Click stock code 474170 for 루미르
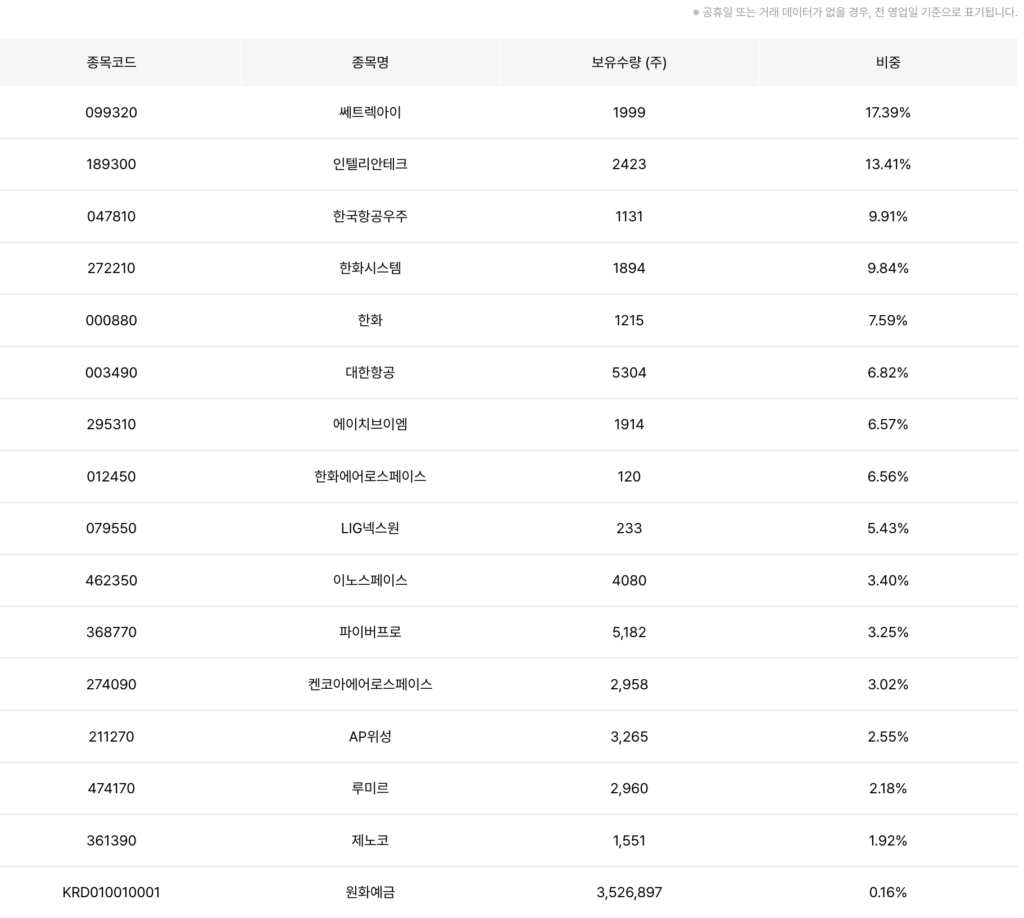This screenshot has height=918, width=1024. [x=111, y=788]
